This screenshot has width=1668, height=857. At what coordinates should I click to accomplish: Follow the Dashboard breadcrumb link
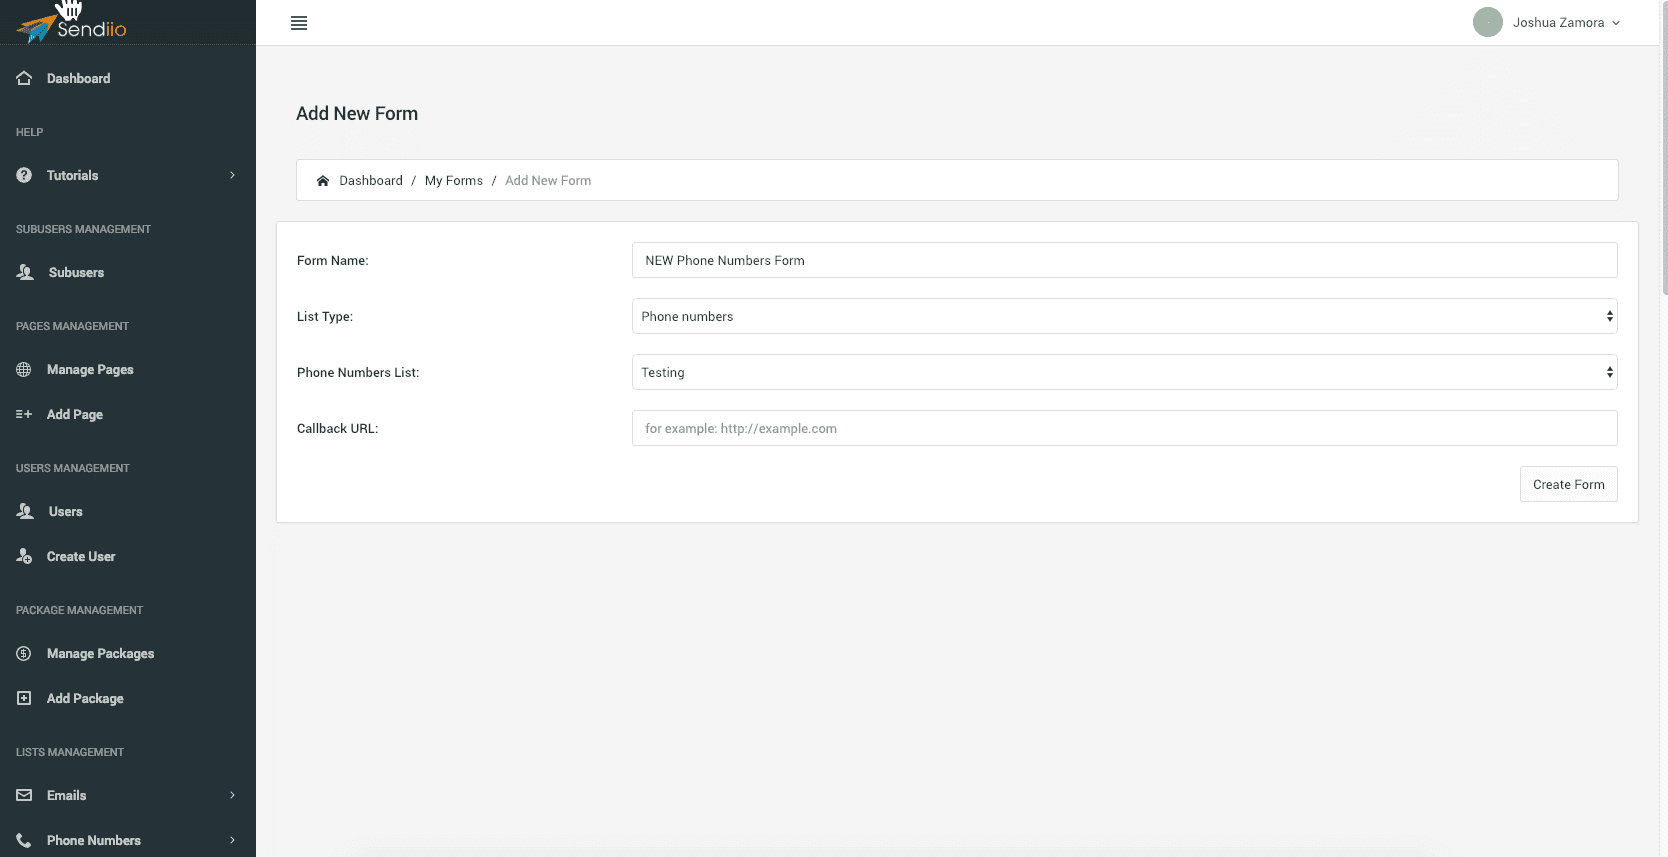371,180
